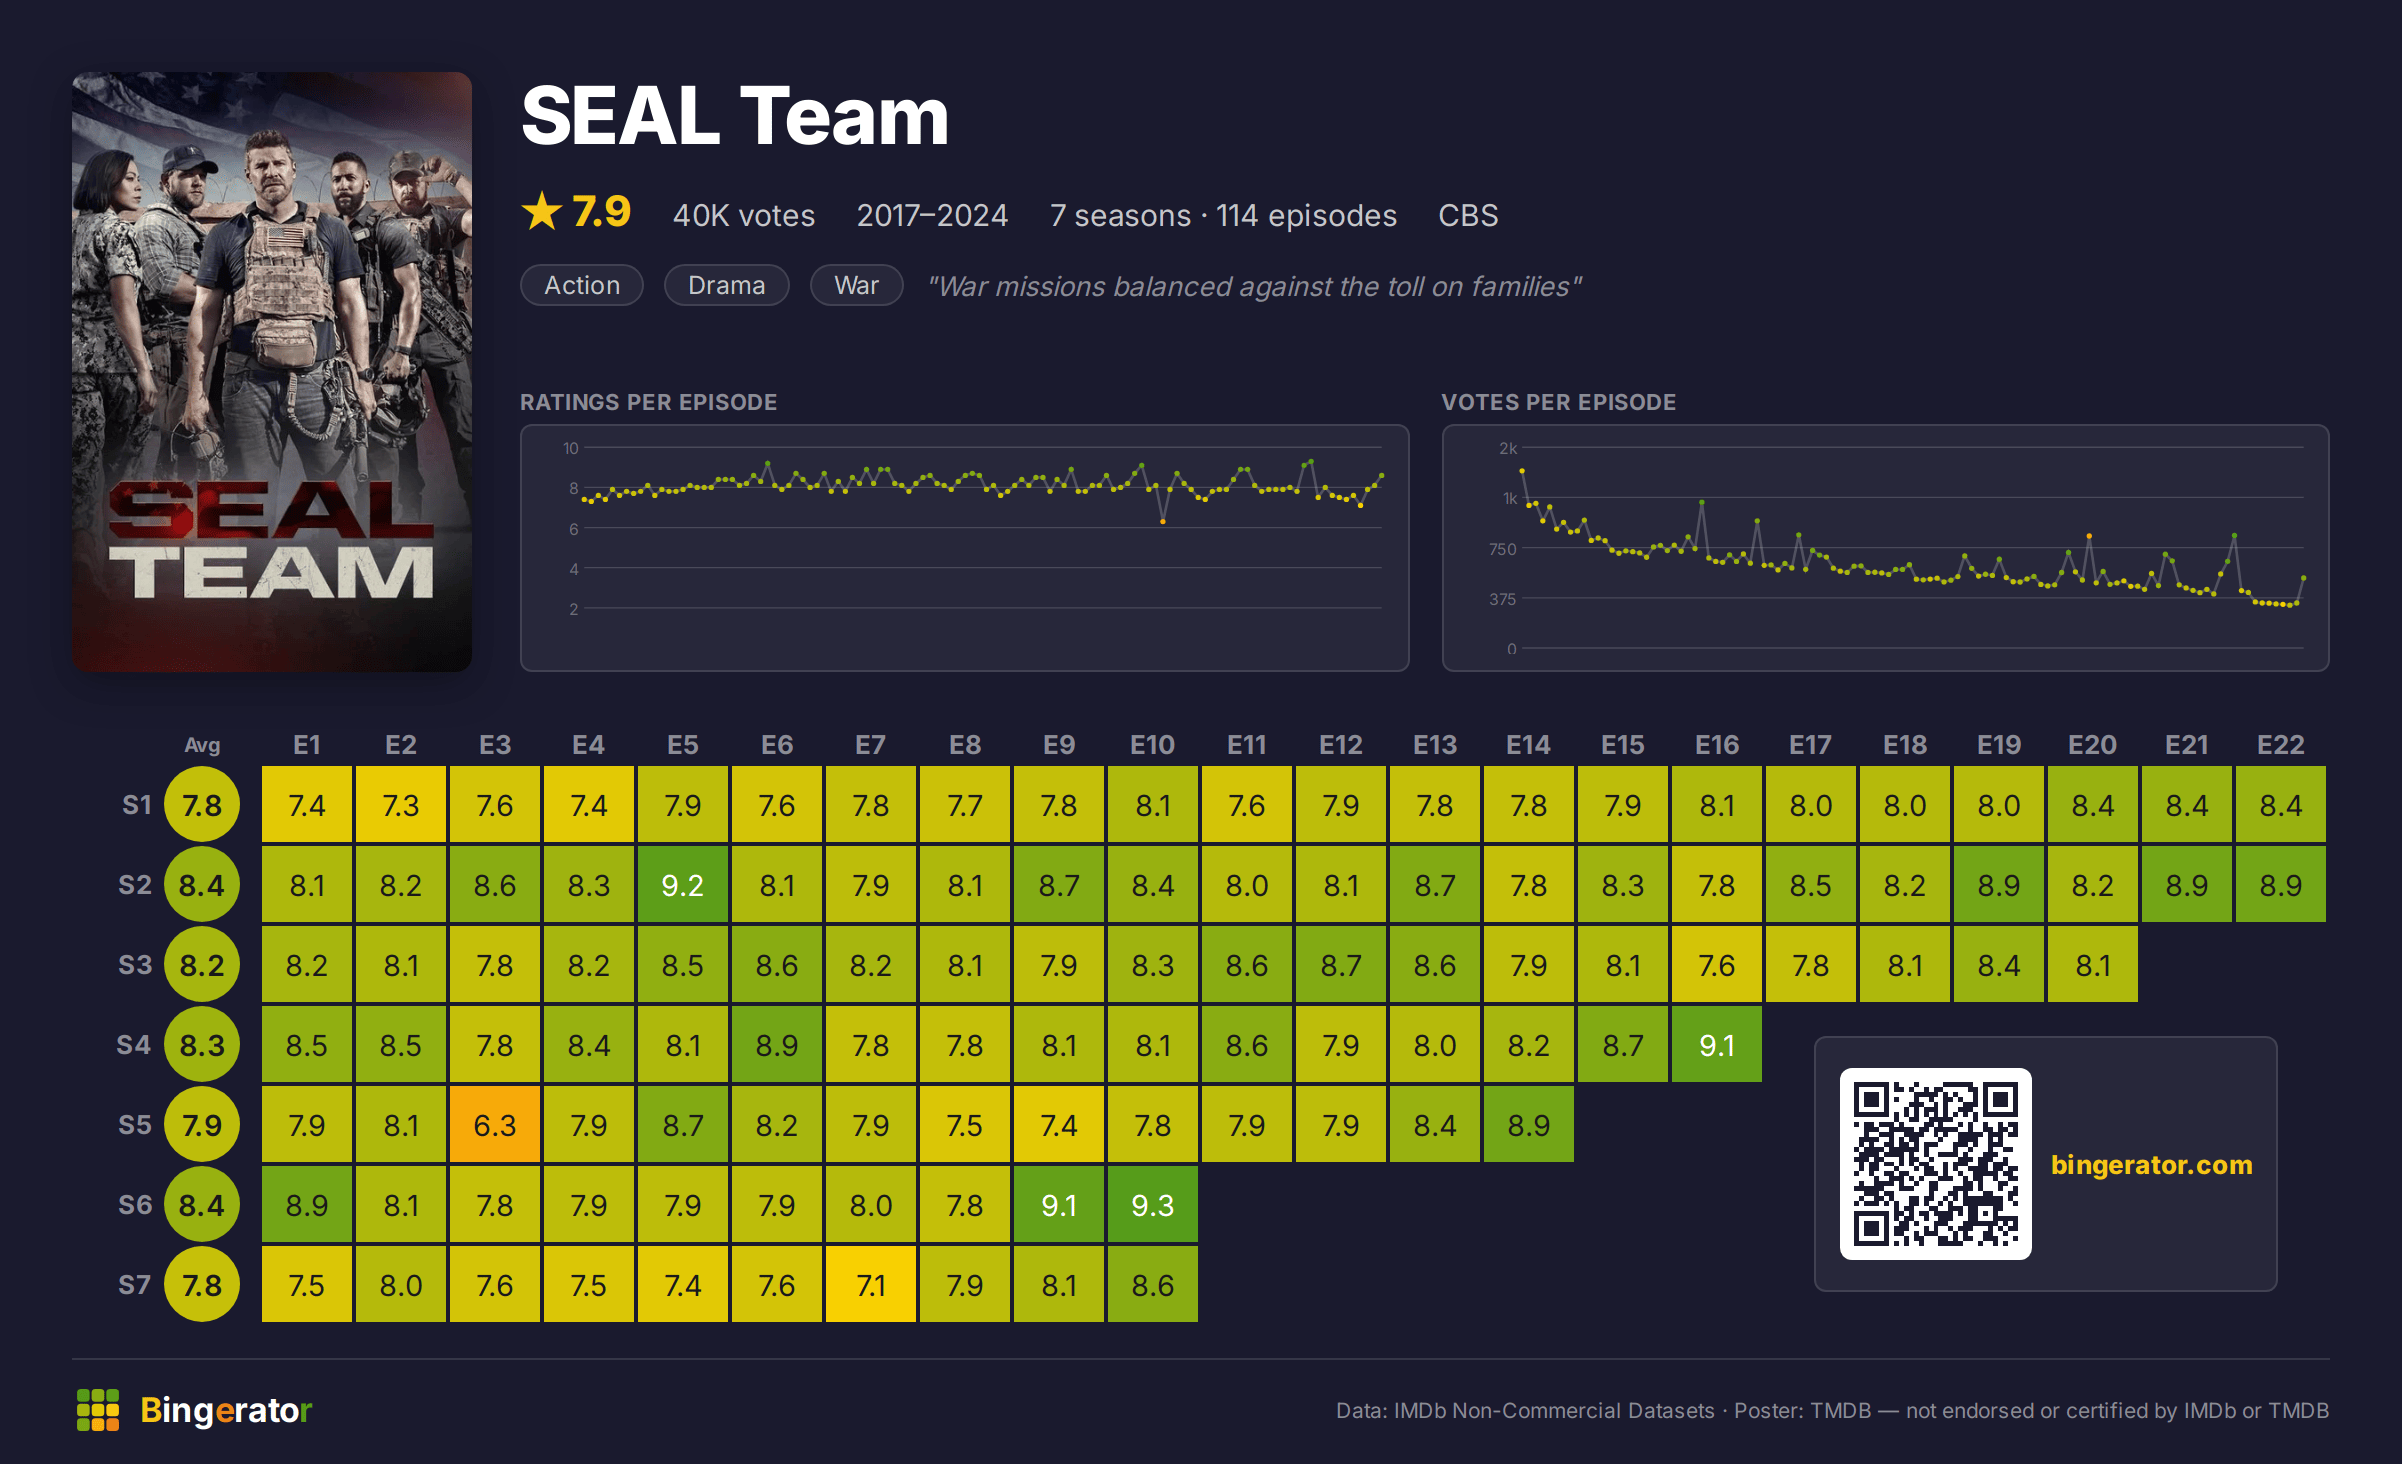The width and height of the screenshot is (2402, 1464).
Task: Click the S2 average badge 8.4
Action: point(202,885)
